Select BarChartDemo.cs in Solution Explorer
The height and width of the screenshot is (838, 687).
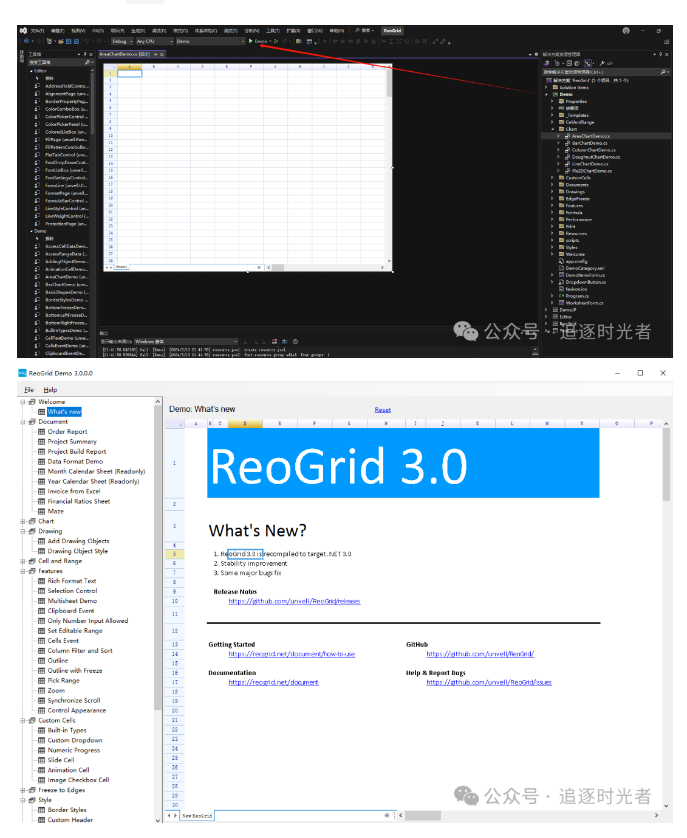pyautogui.click(x=589, y=143)
